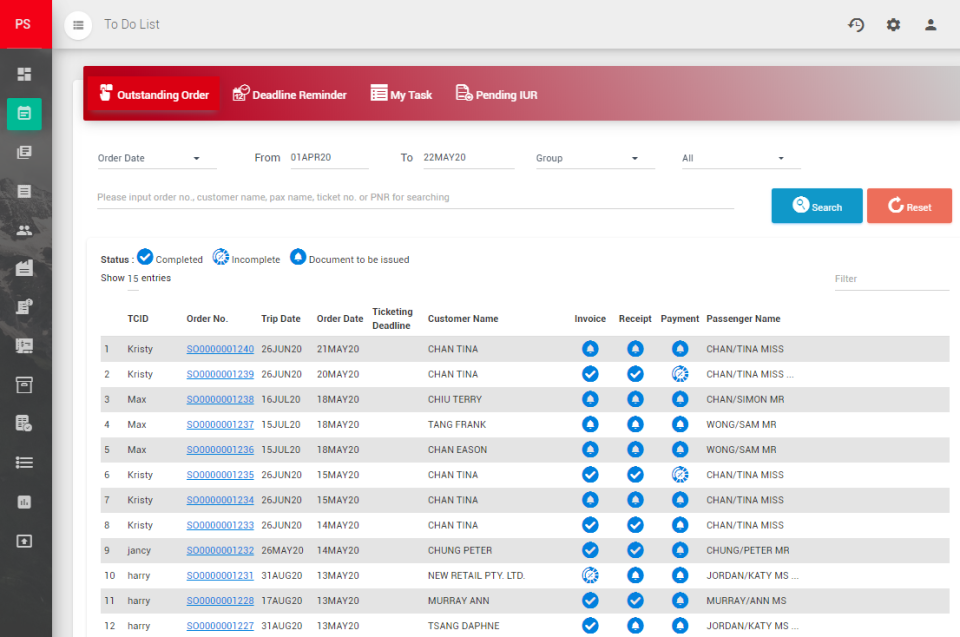Click the highlighted To Do List sidebar icon

pos(24,114)
